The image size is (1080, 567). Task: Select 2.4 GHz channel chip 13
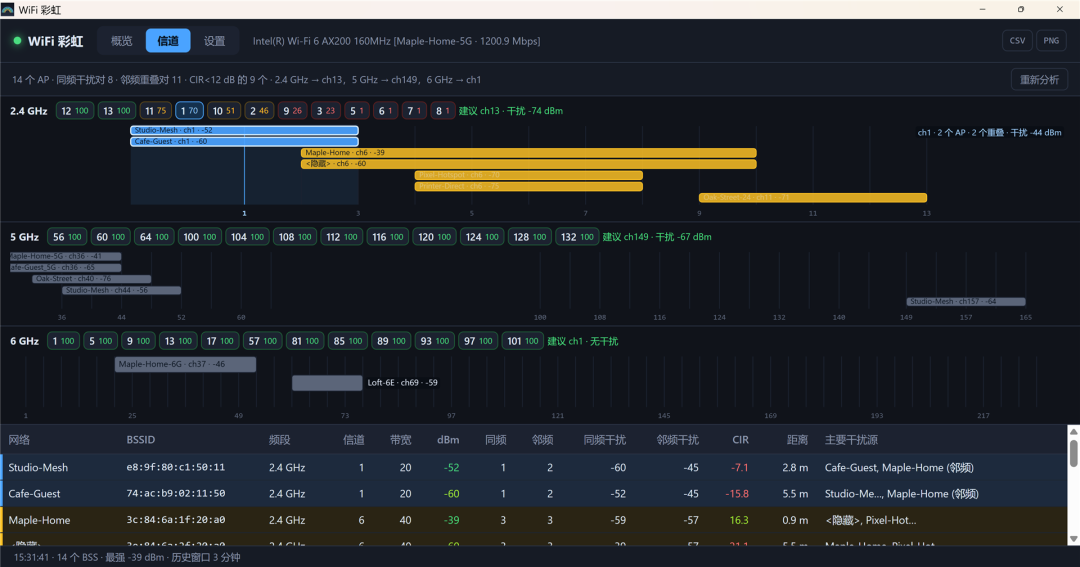[116, 111]
